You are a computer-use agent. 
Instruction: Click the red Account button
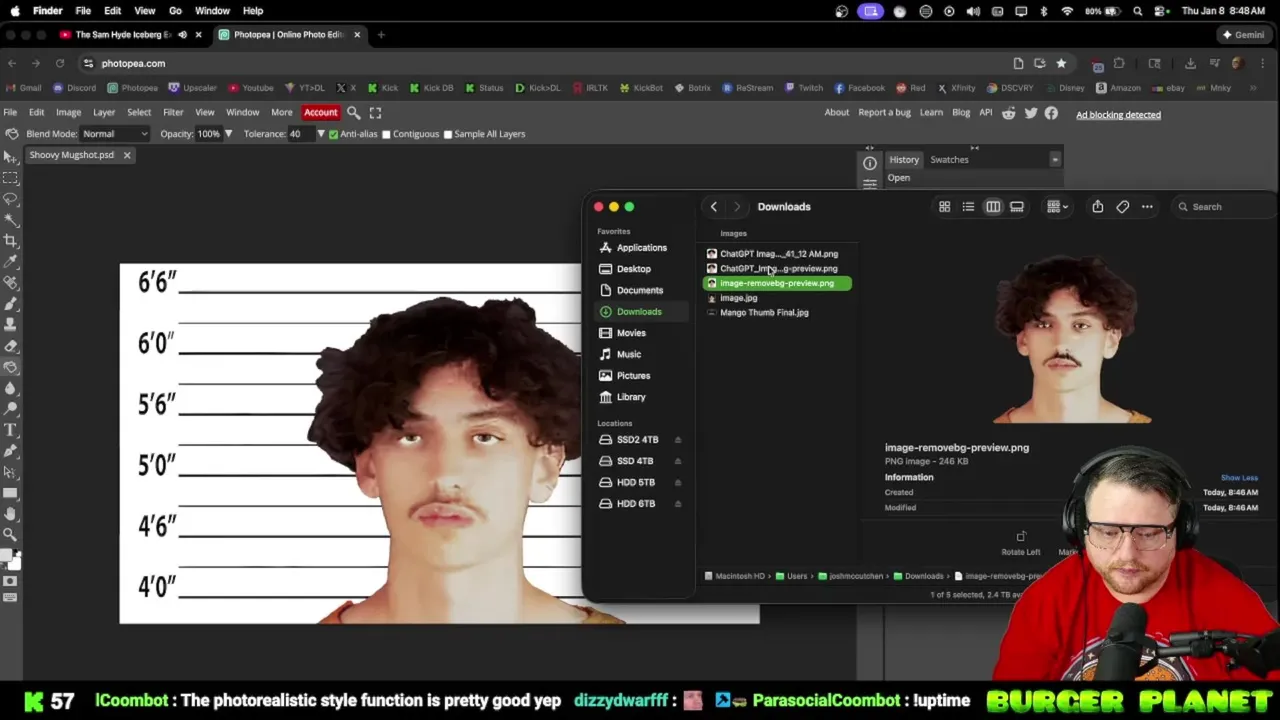point(320,113)
